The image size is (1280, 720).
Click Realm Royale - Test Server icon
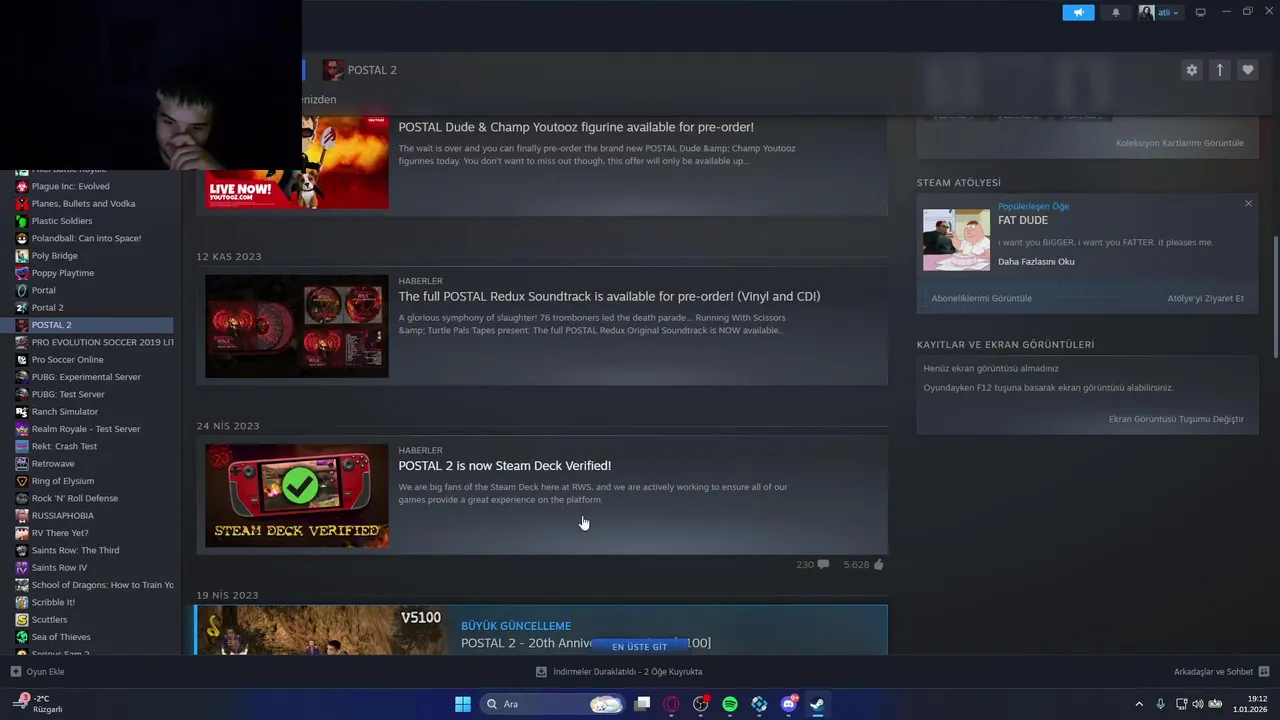pyautogui.click(x=22, y=429)
